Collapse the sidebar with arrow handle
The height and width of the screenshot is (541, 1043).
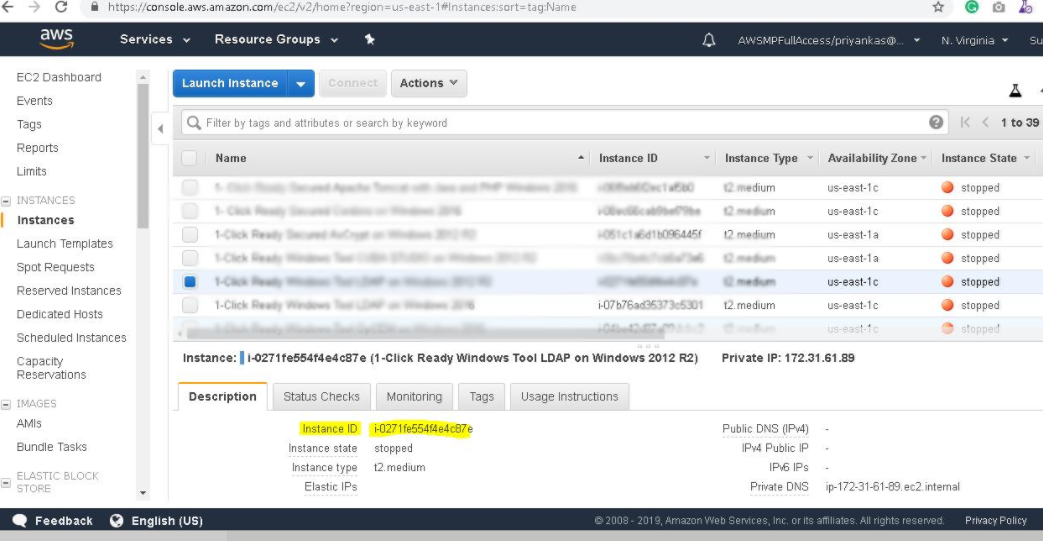tap(160, 129)
